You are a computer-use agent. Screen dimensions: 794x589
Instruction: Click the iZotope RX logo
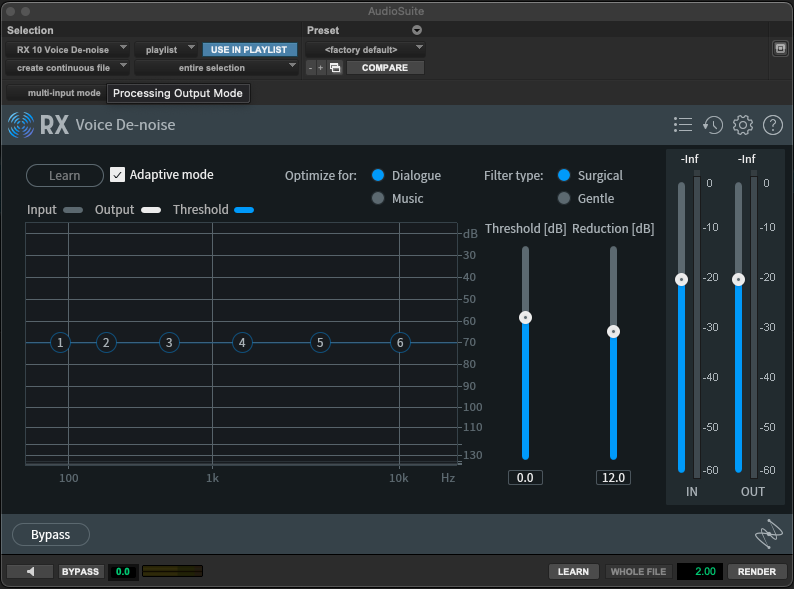[21, 125]
